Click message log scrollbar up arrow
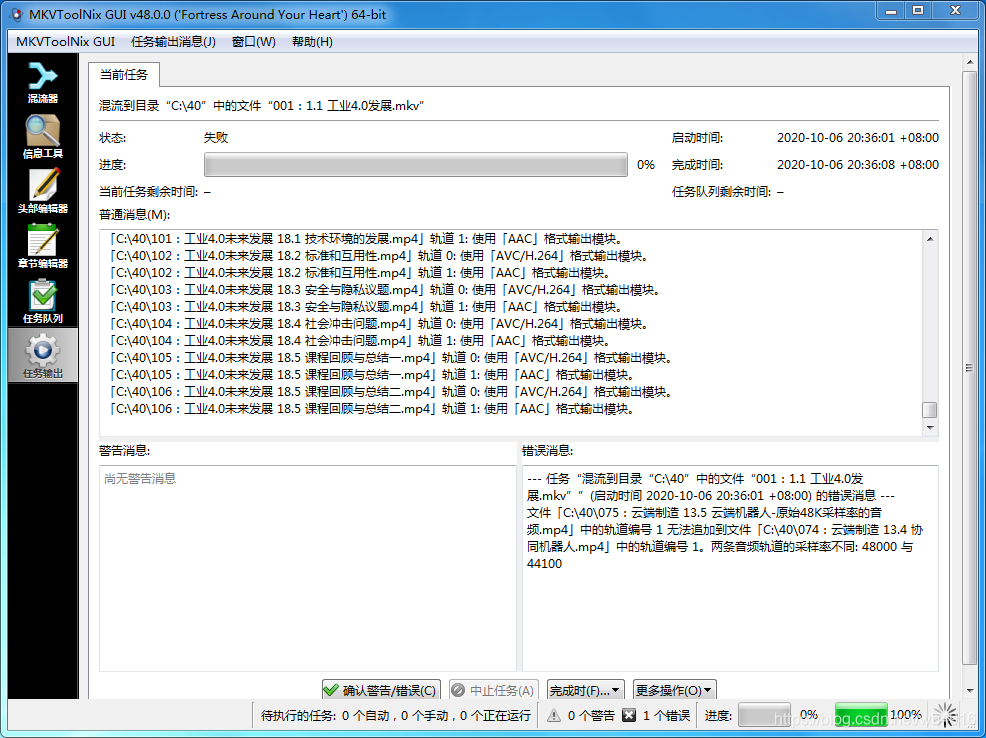Screen dimensions: 986x738 click(929, 239)
